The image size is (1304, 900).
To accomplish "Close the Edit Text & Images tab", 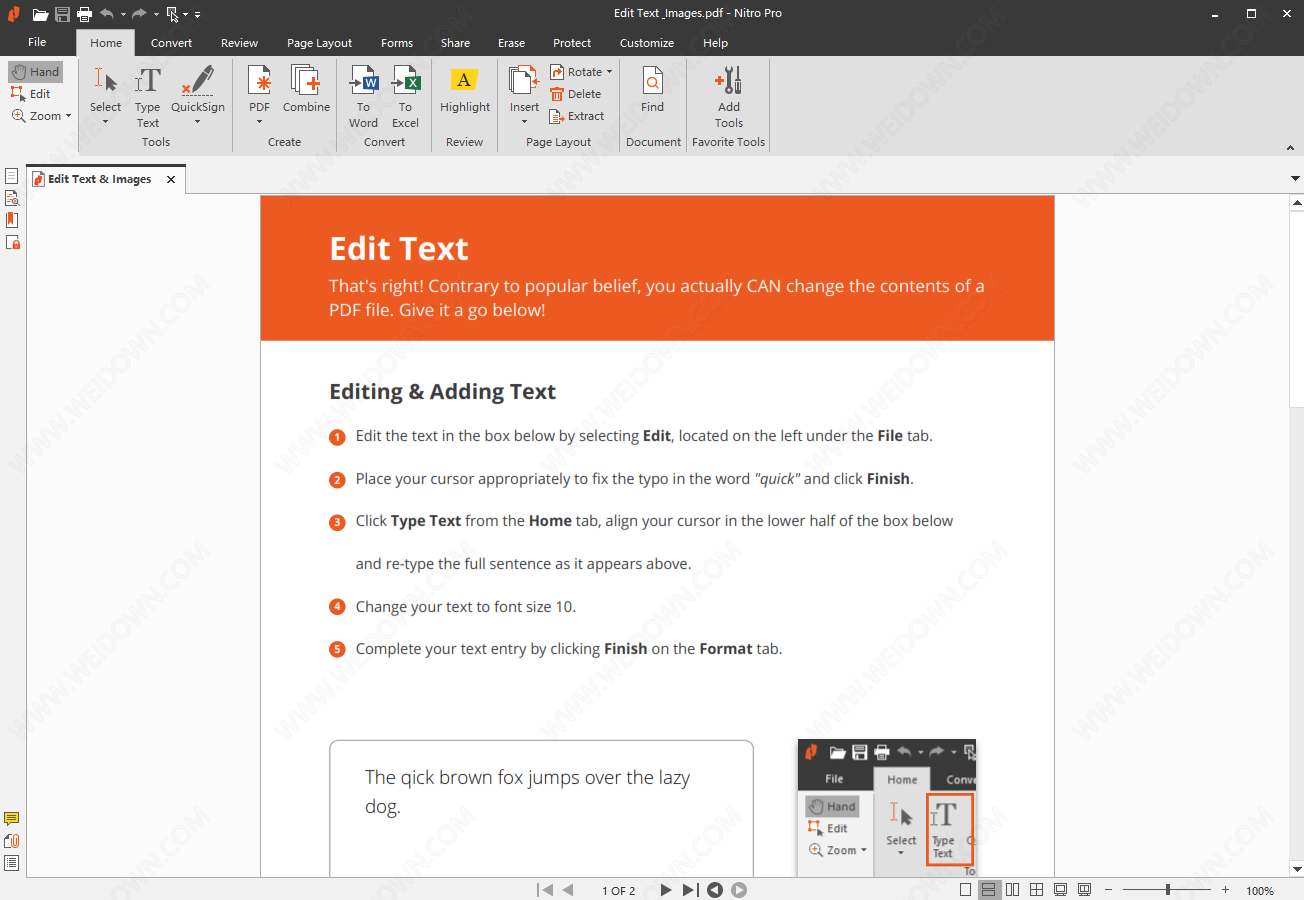I will 171,179.
